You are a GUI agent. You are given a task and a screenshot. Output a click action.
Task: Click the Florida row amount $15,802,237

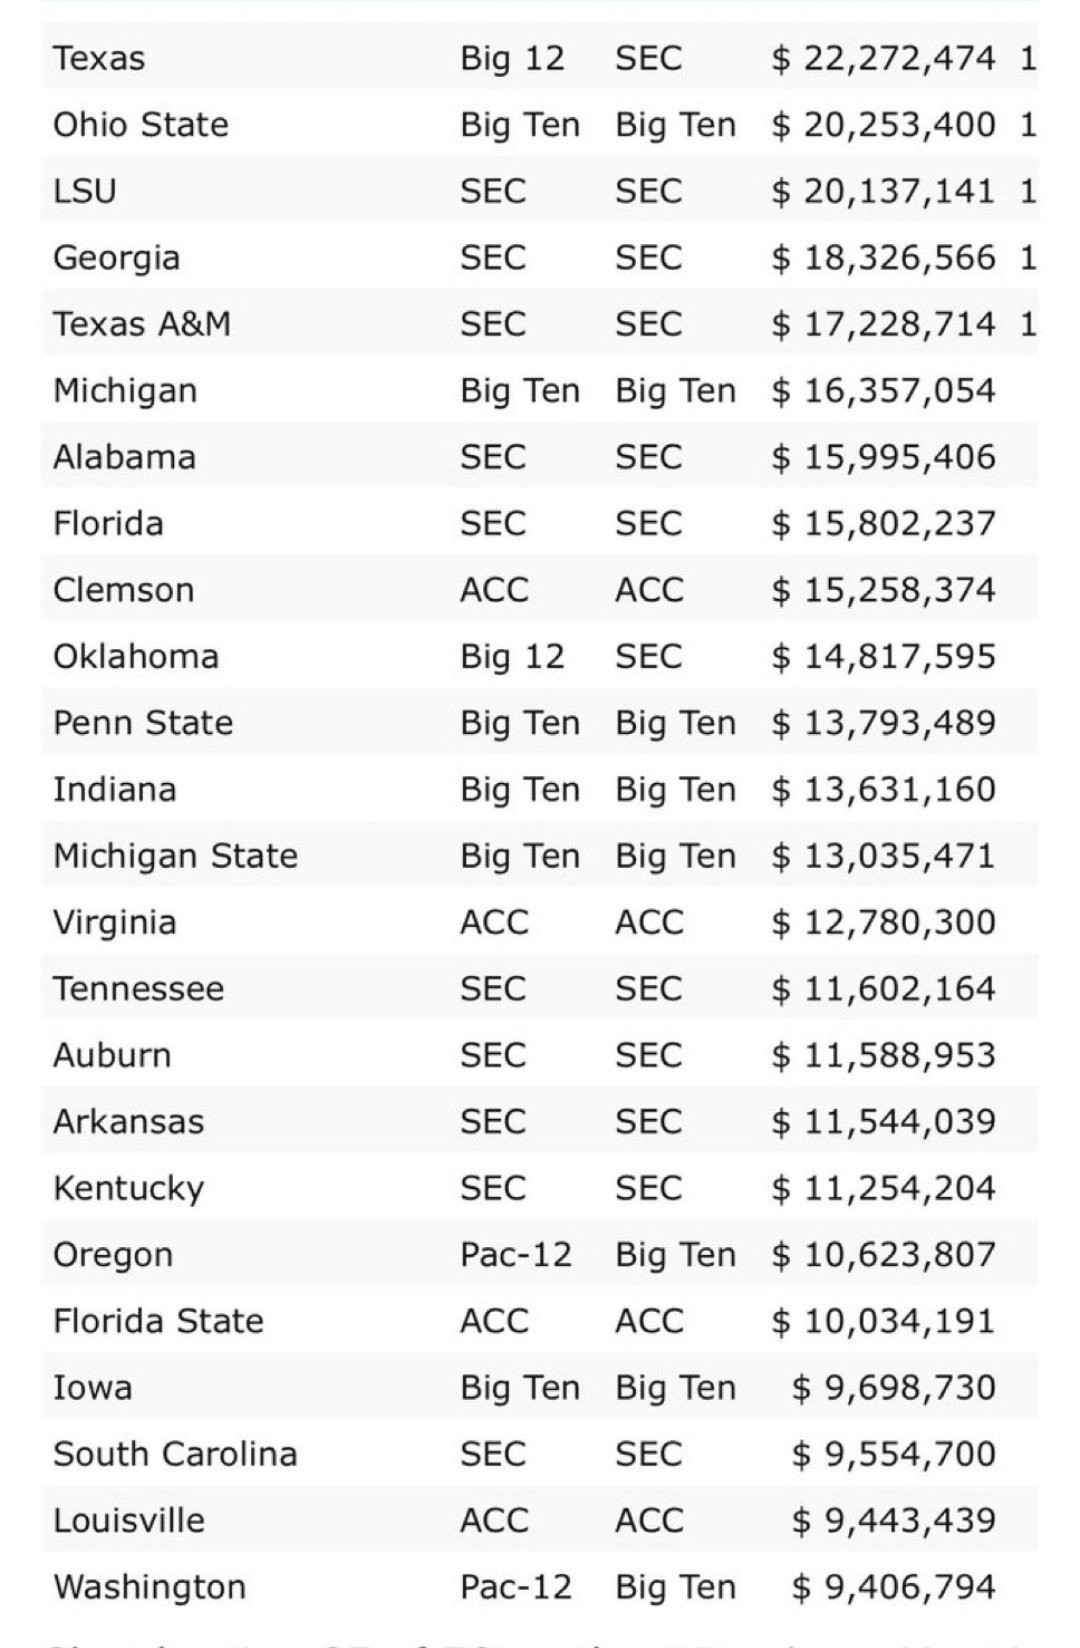883,524
